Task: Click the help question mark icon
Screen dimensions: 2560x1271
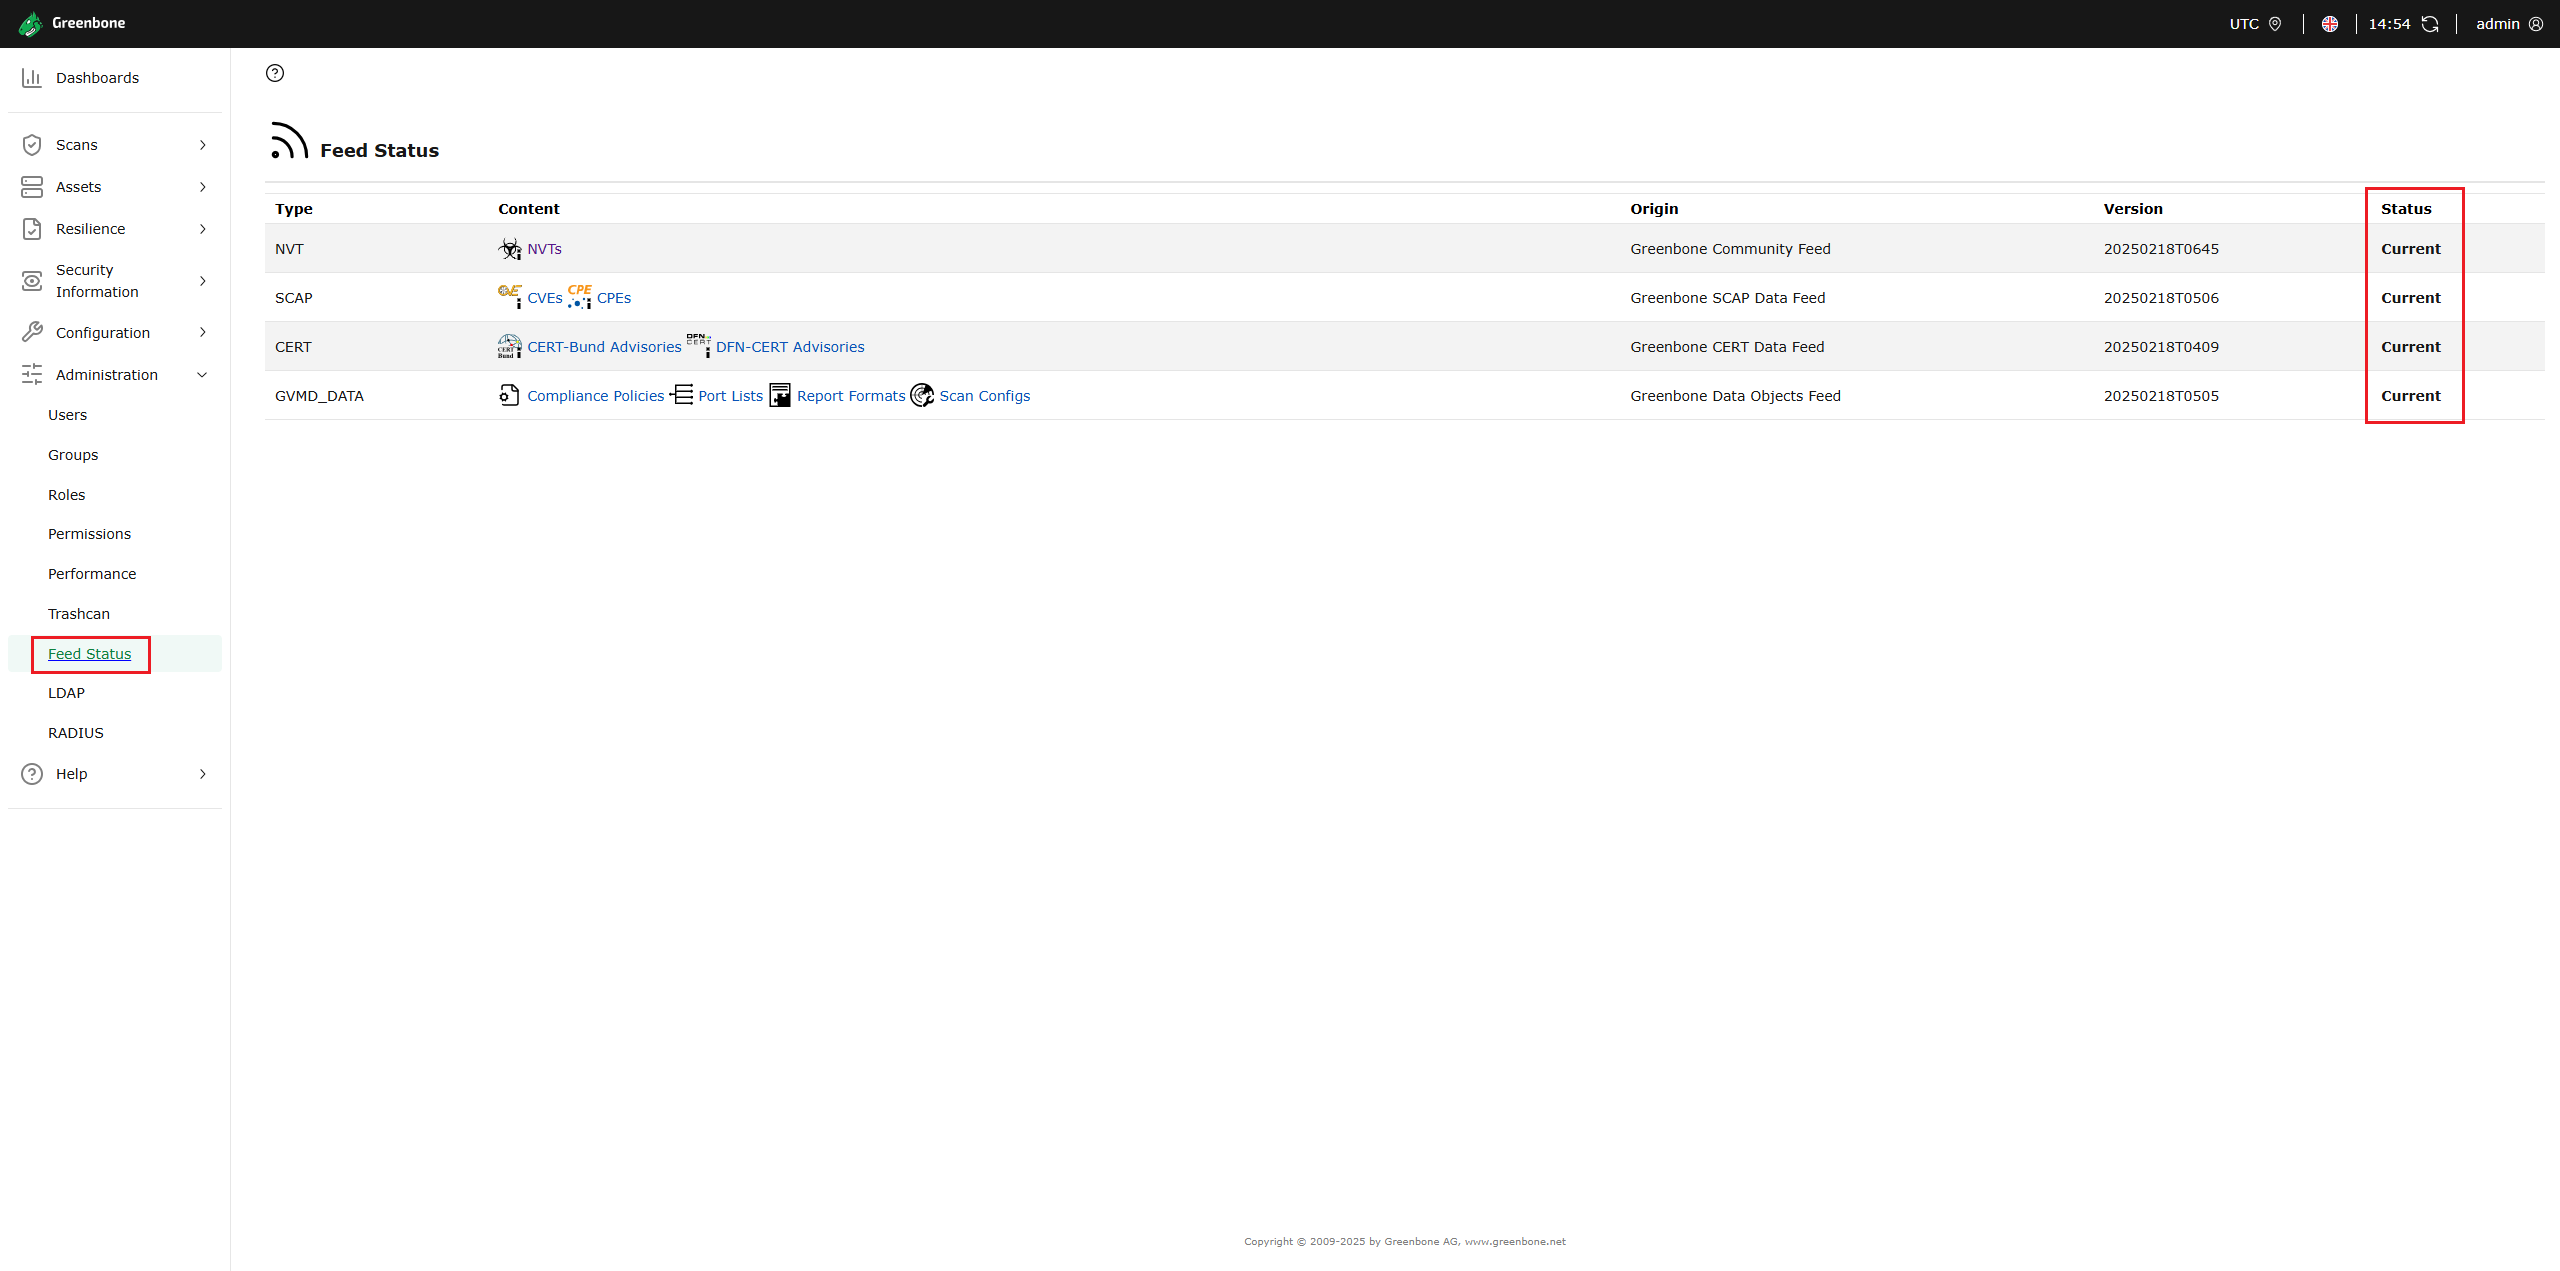Action: coord(275,73)
